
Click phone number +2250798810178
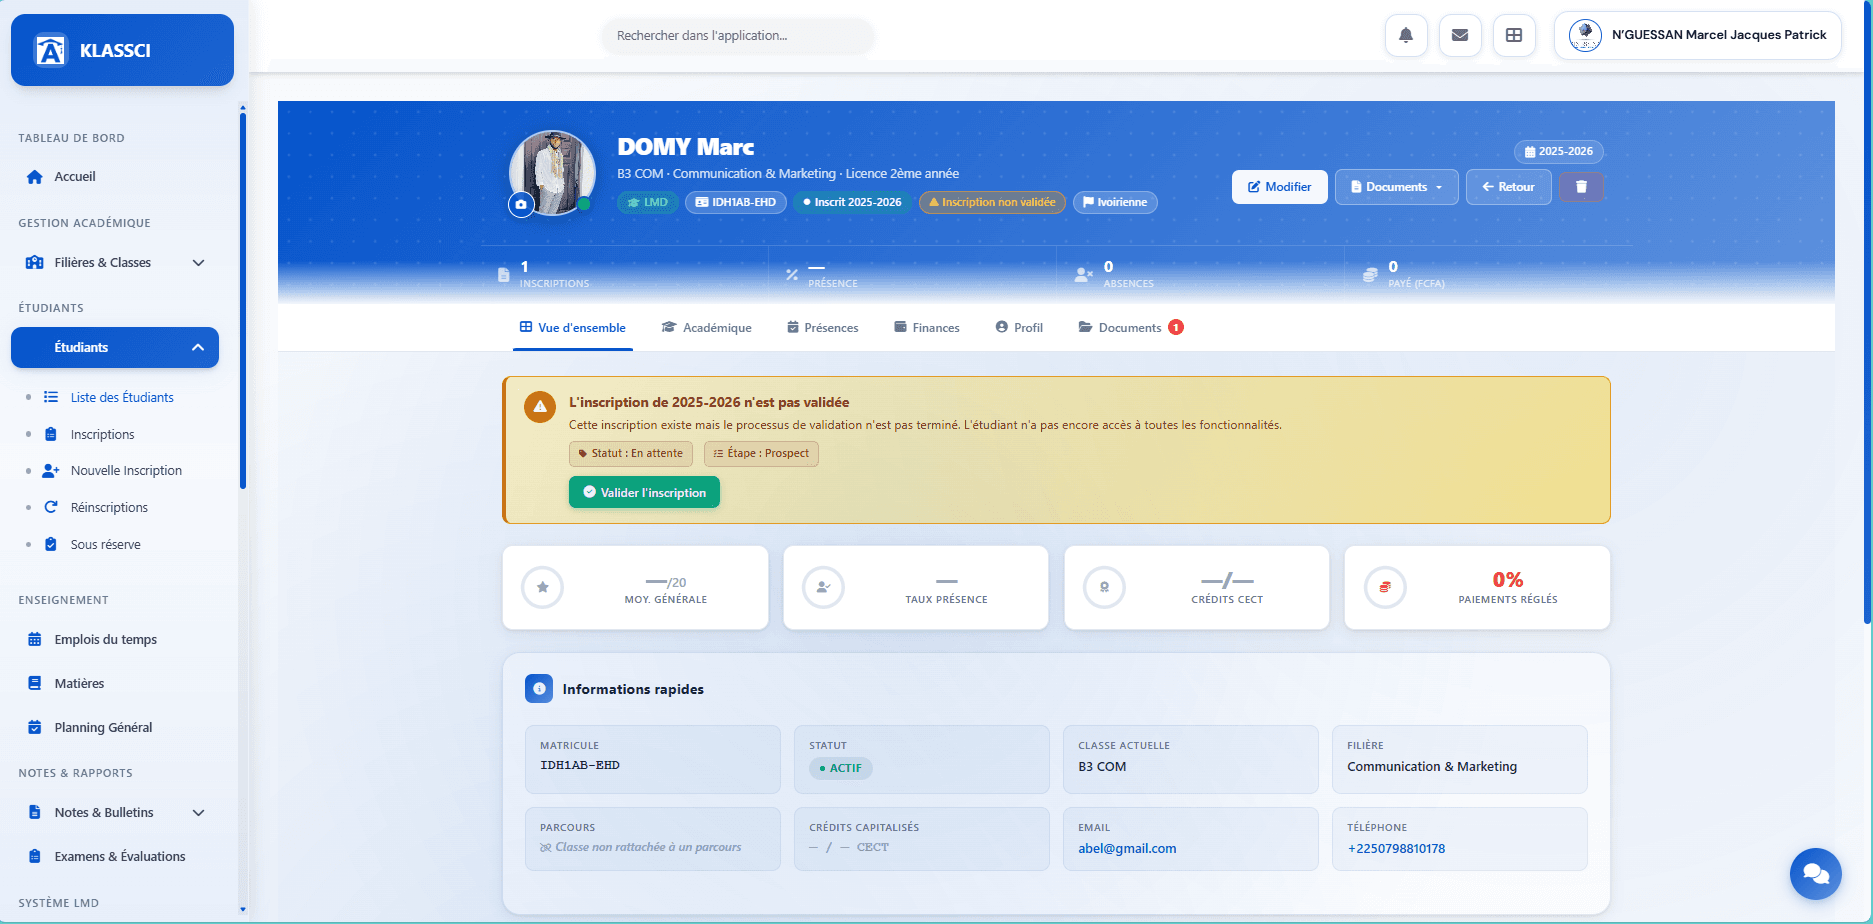point(1396,849)
